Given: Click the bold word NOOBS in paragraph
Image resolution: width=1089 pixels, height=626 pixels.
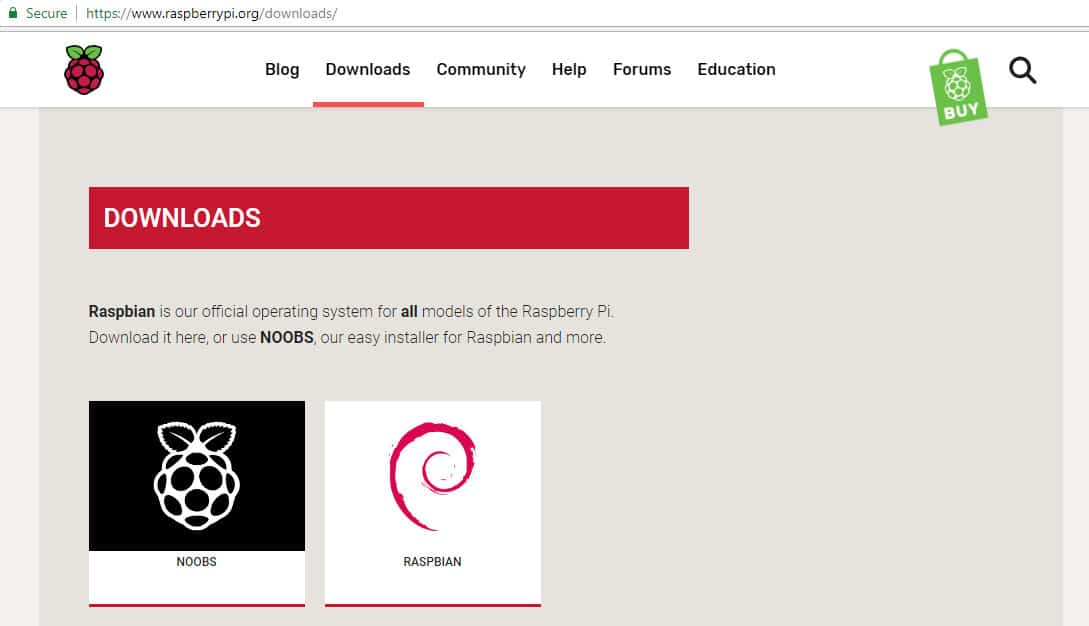Looking at the screenshot, I should [x=287, y=338].
